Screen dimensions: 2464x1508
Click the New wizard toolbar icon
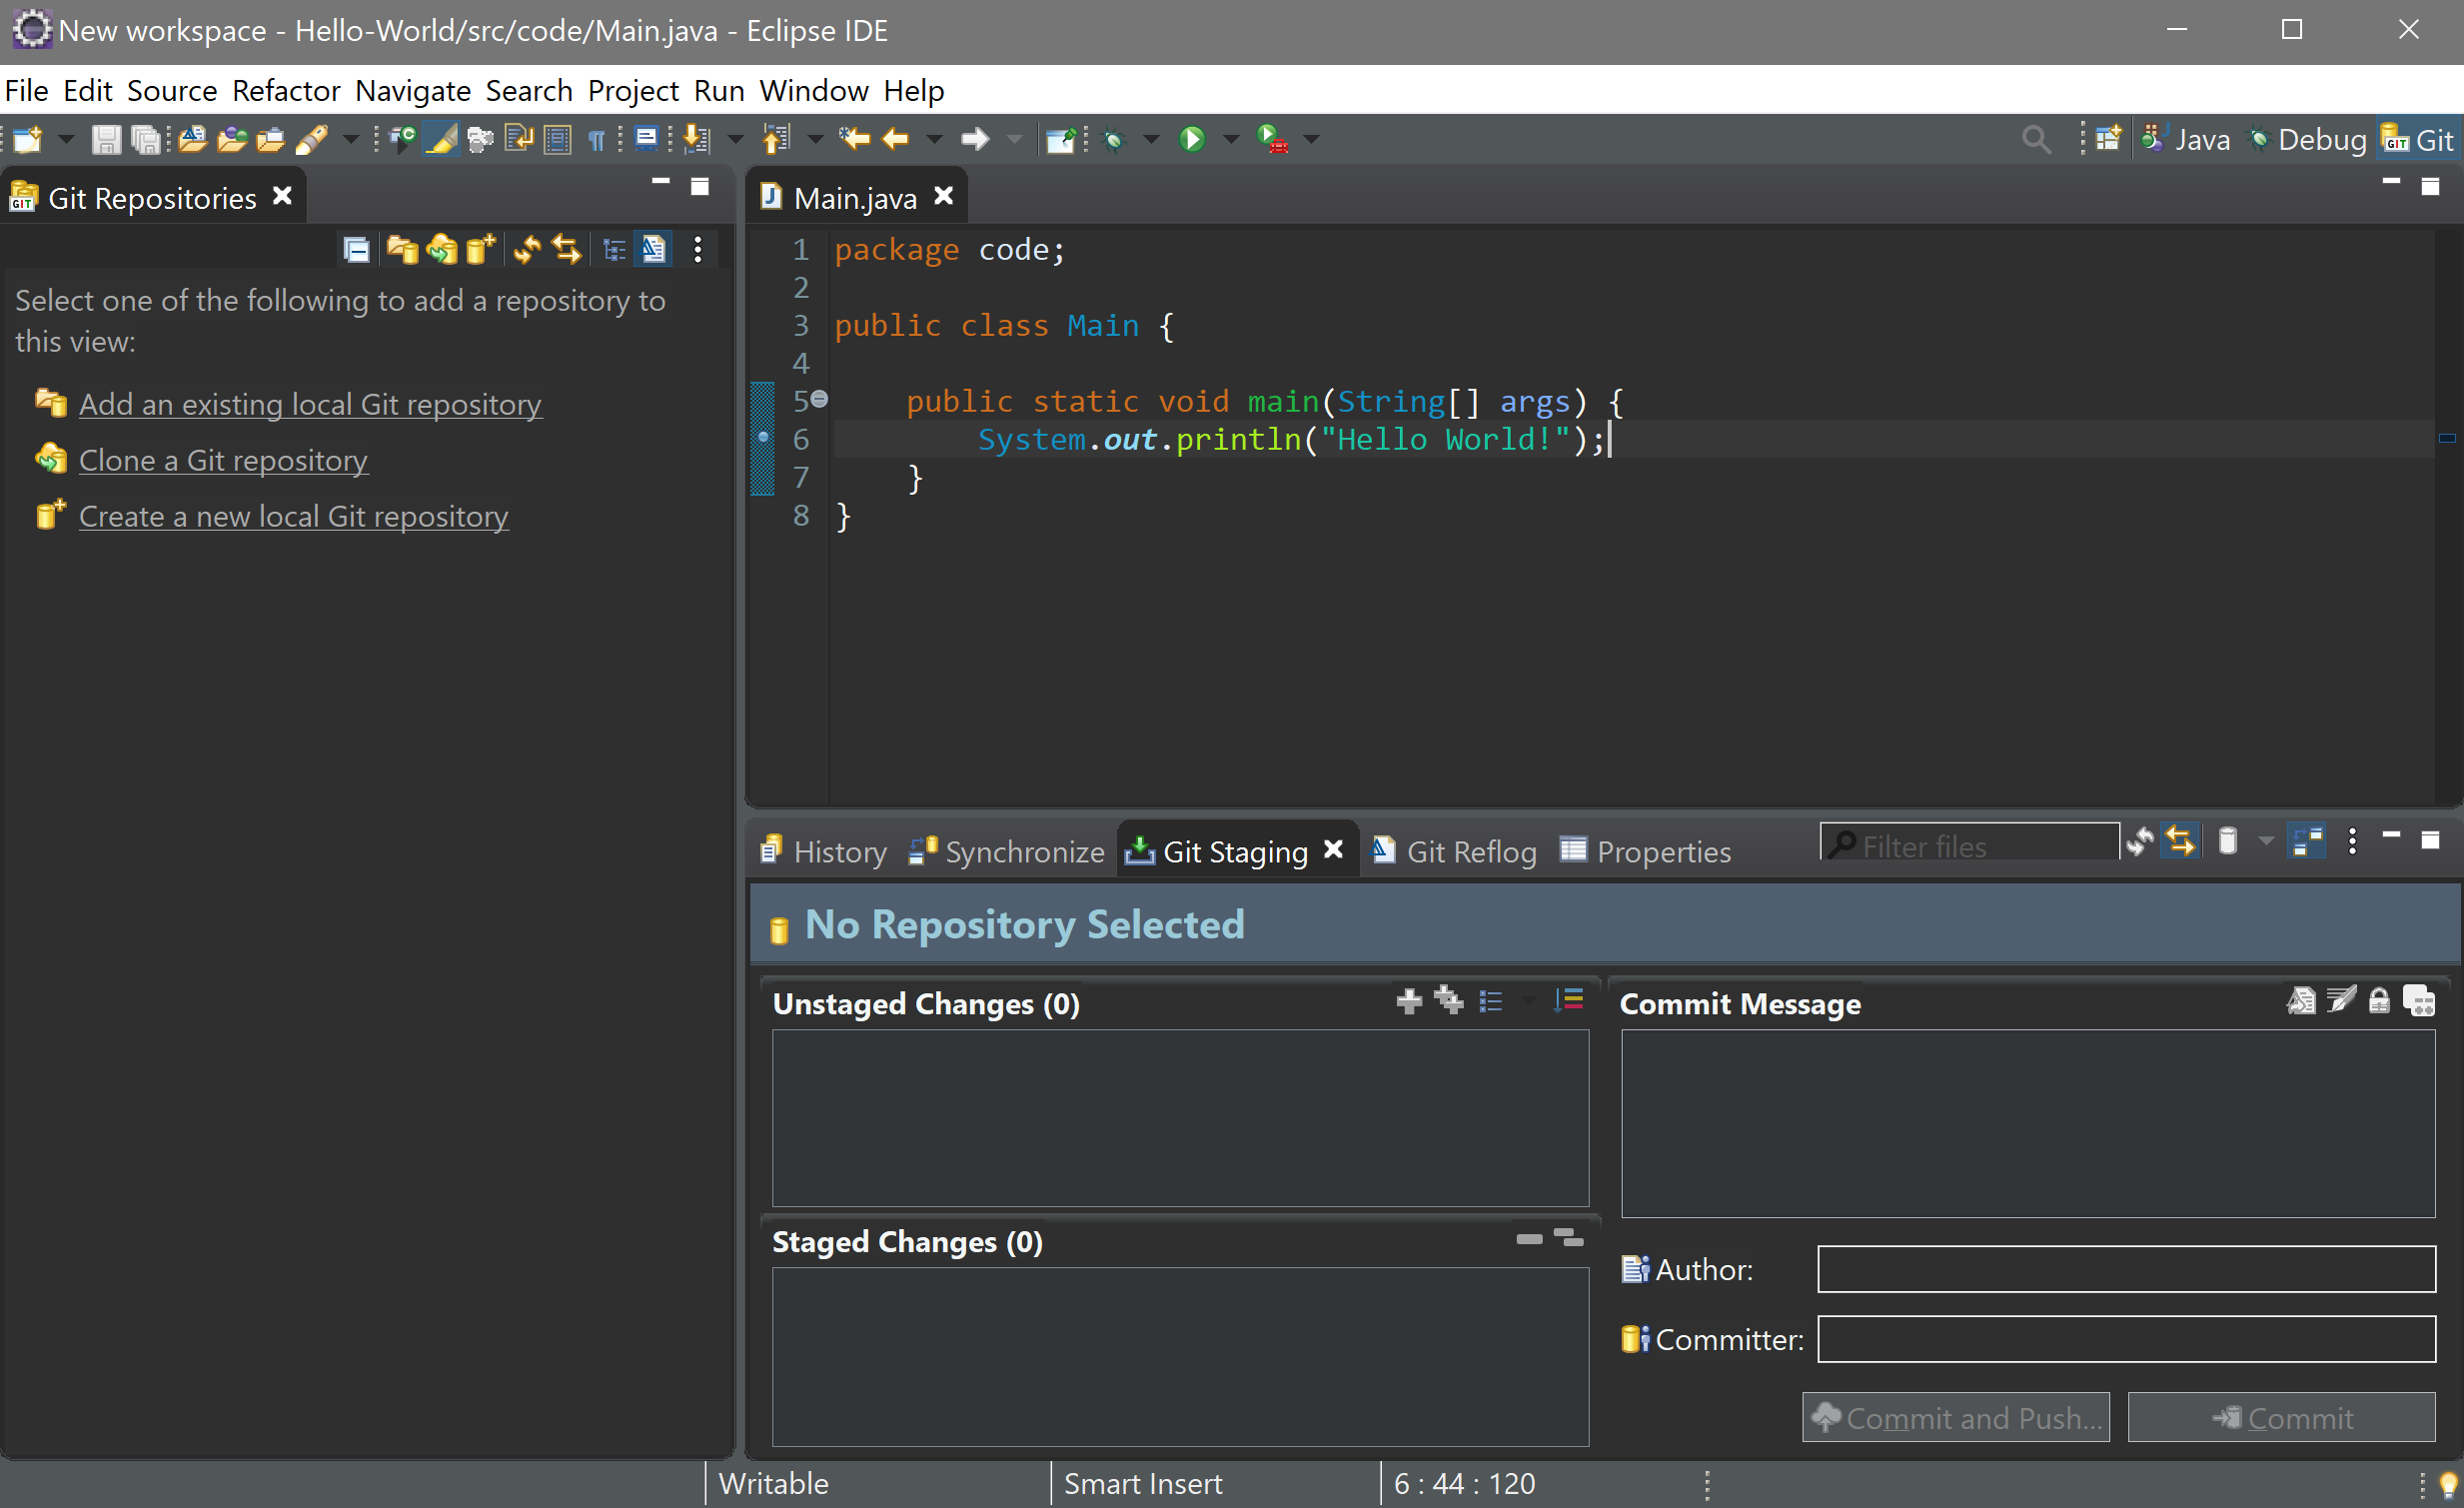tap(27, 139)
